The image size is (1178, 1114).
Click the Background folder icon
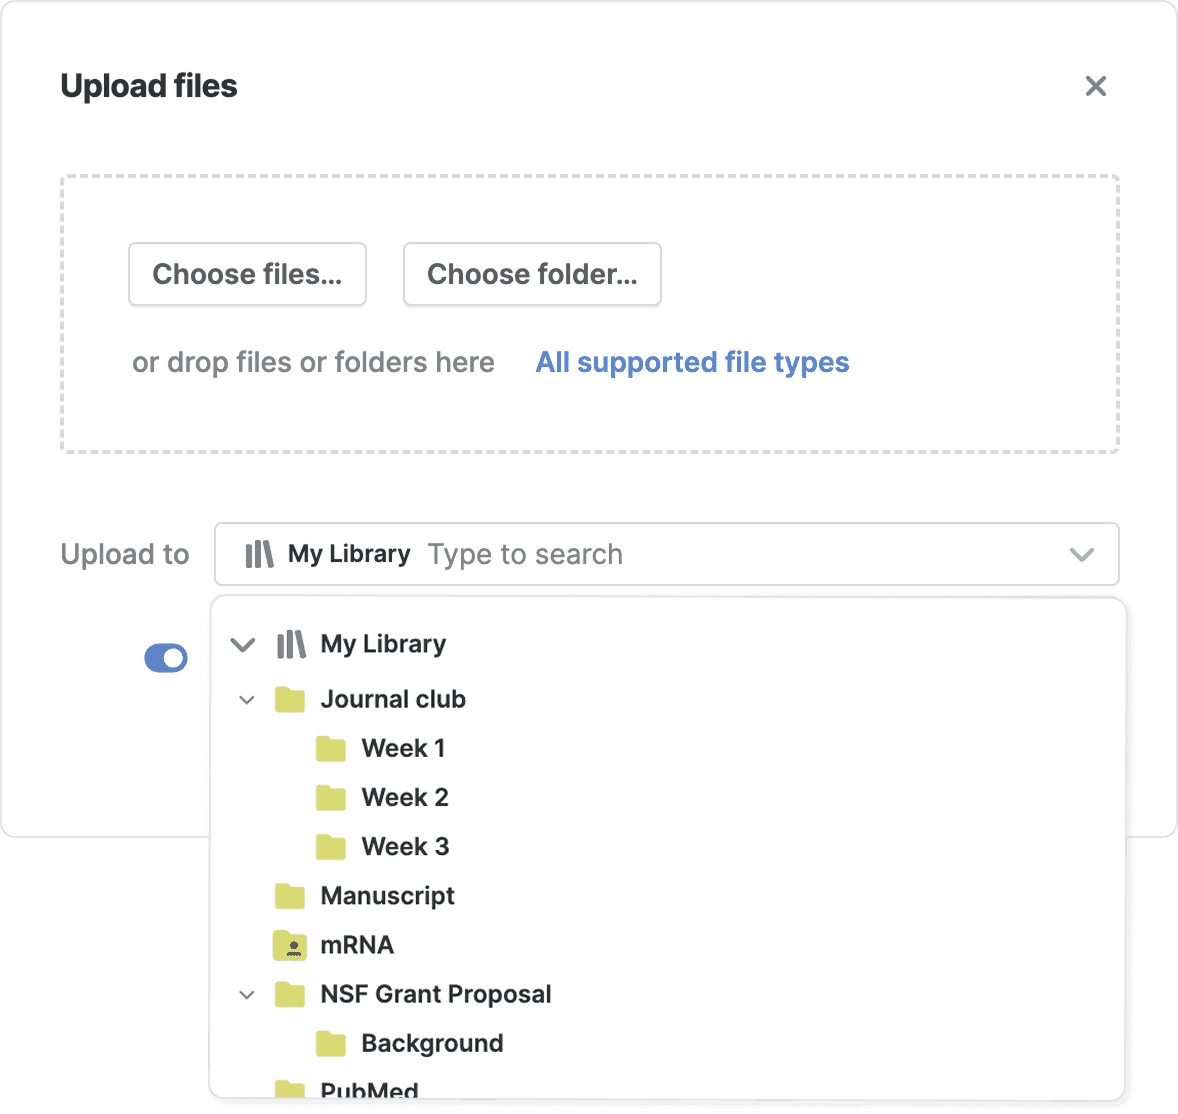point(330,1044)
